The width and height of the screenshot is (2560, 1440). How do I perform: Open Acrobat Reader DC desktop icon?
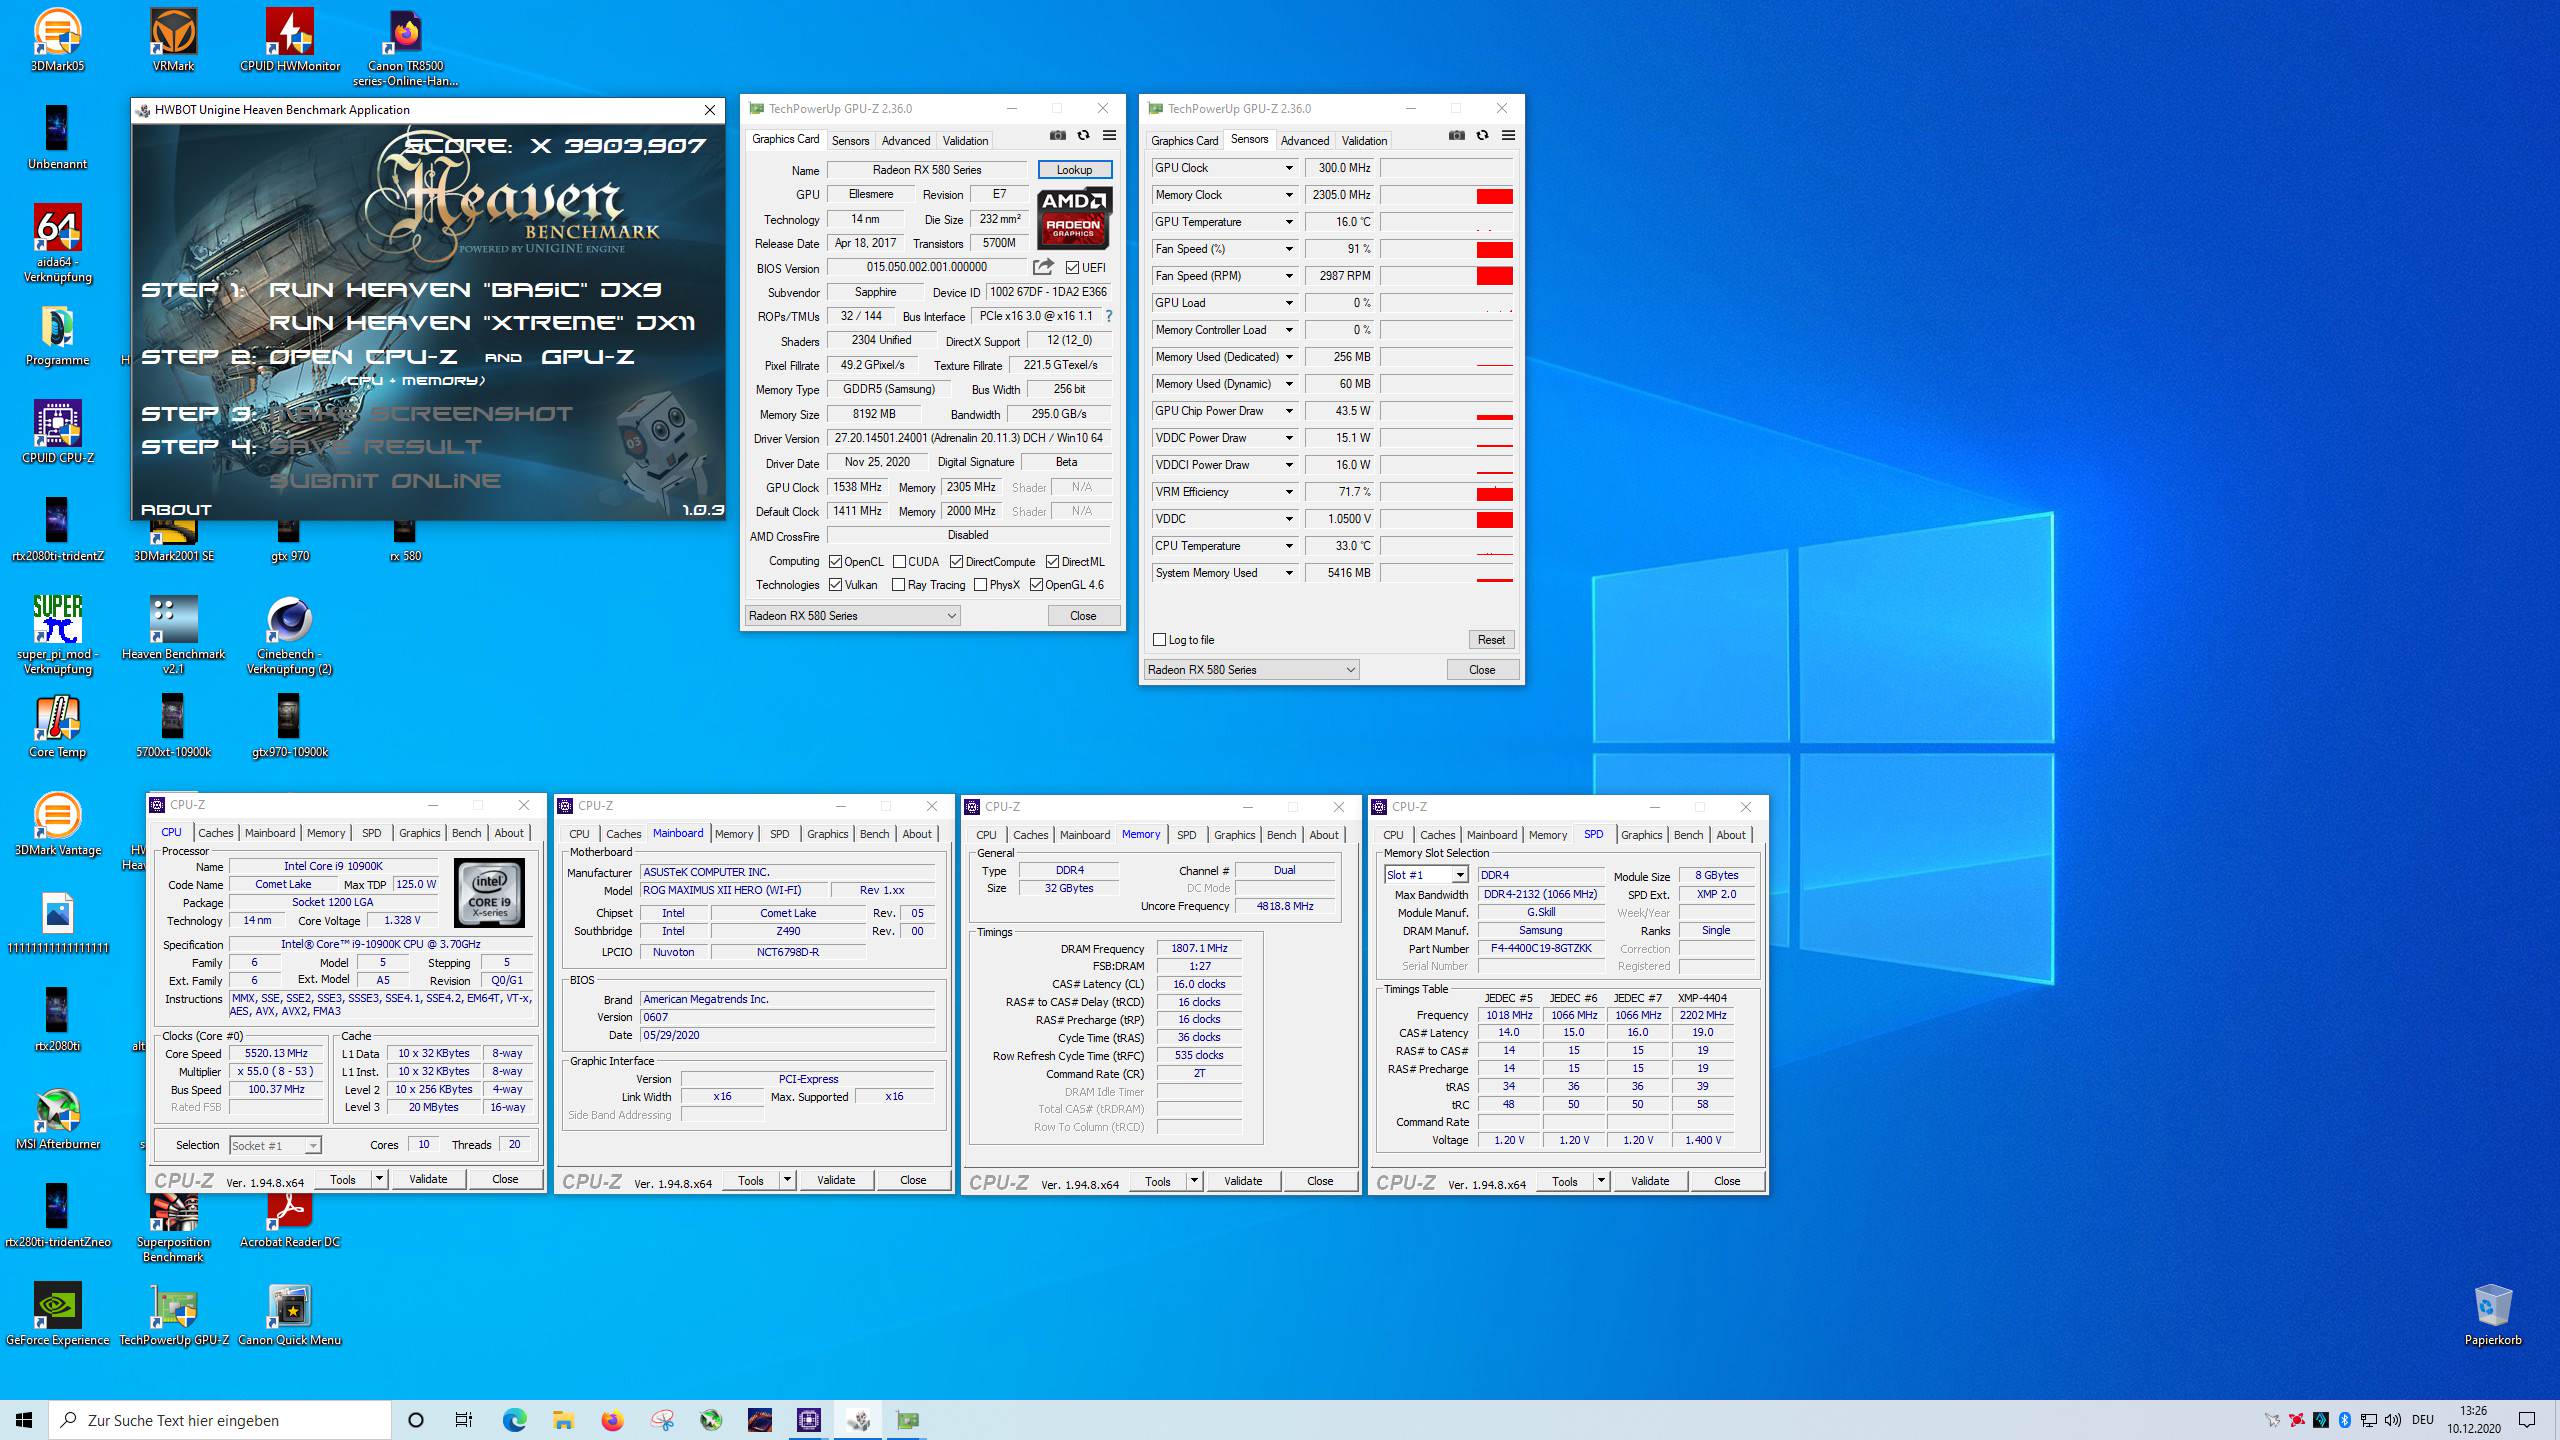[x=289, y=1217]
